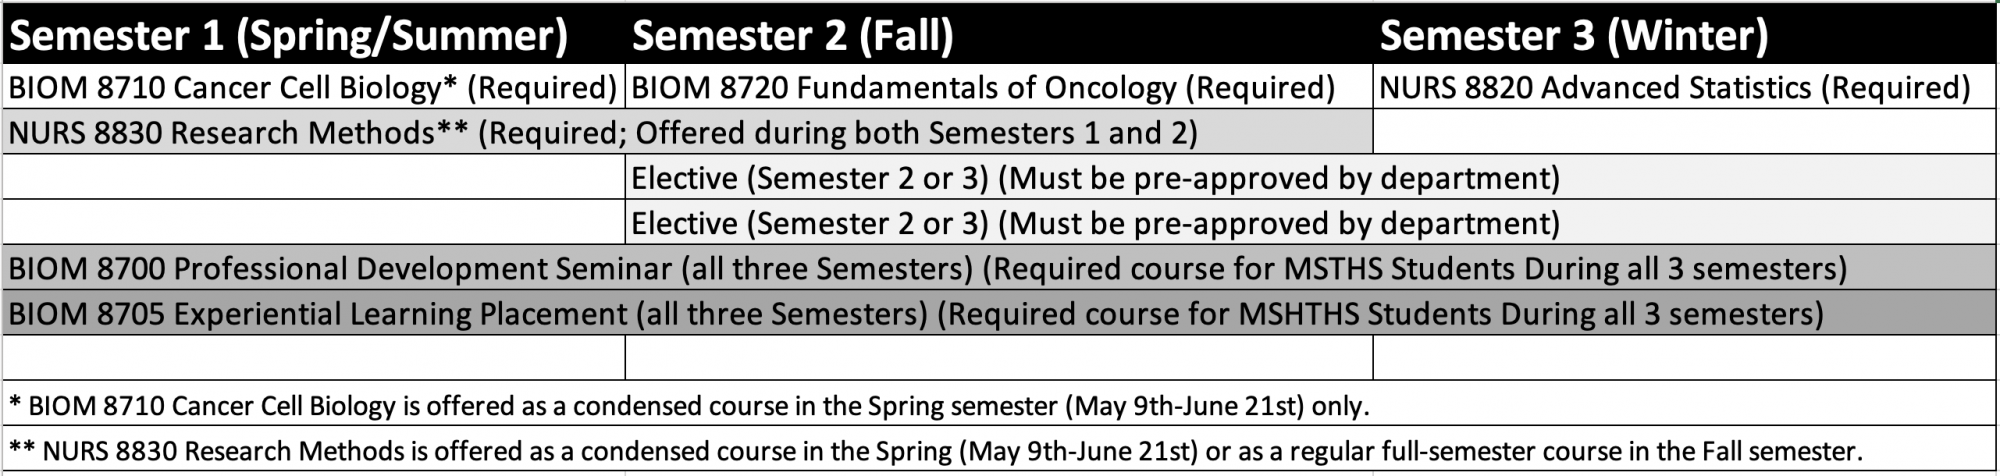
Task: Click the BIOM 8700 Professional Development Seminar row
Action: coord(927,269)
